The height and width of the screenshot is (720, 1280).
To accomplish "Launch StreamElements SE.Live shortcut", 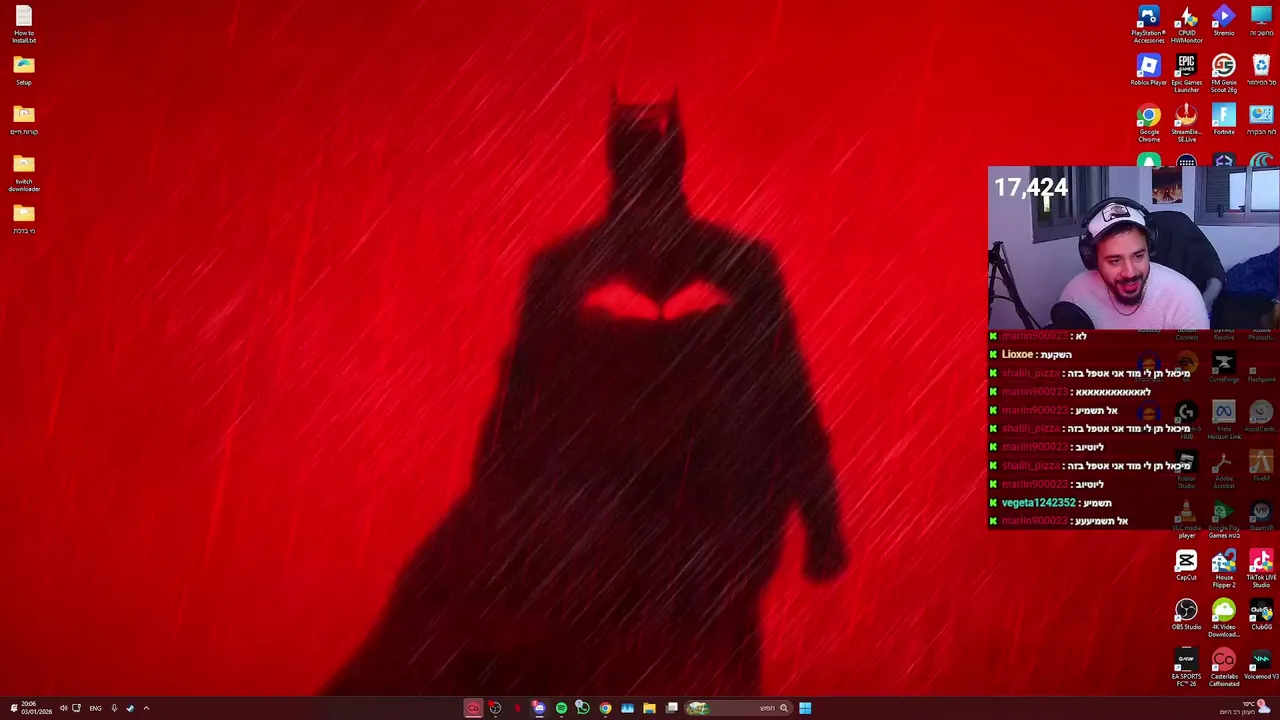I will tap(1186, 124).
